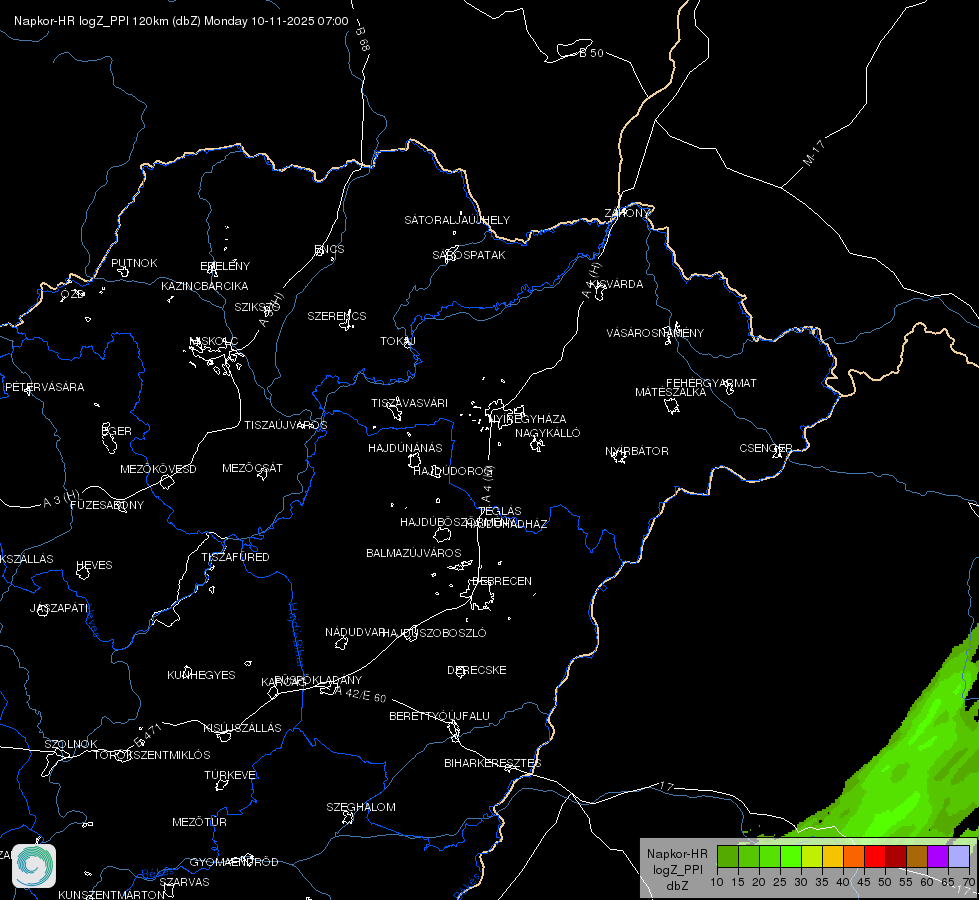Click the MÁTÉSZALKA city label
The height and width of the screenshot is (900, 979).
pos(671,392)
